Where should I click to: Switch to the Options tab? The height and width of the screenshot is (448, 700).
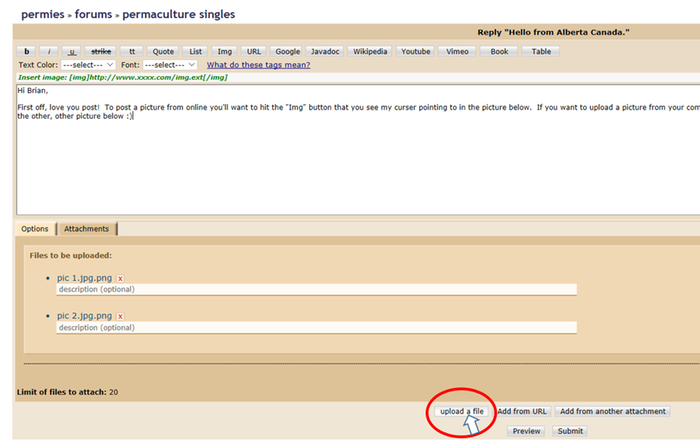coord(35,229)
